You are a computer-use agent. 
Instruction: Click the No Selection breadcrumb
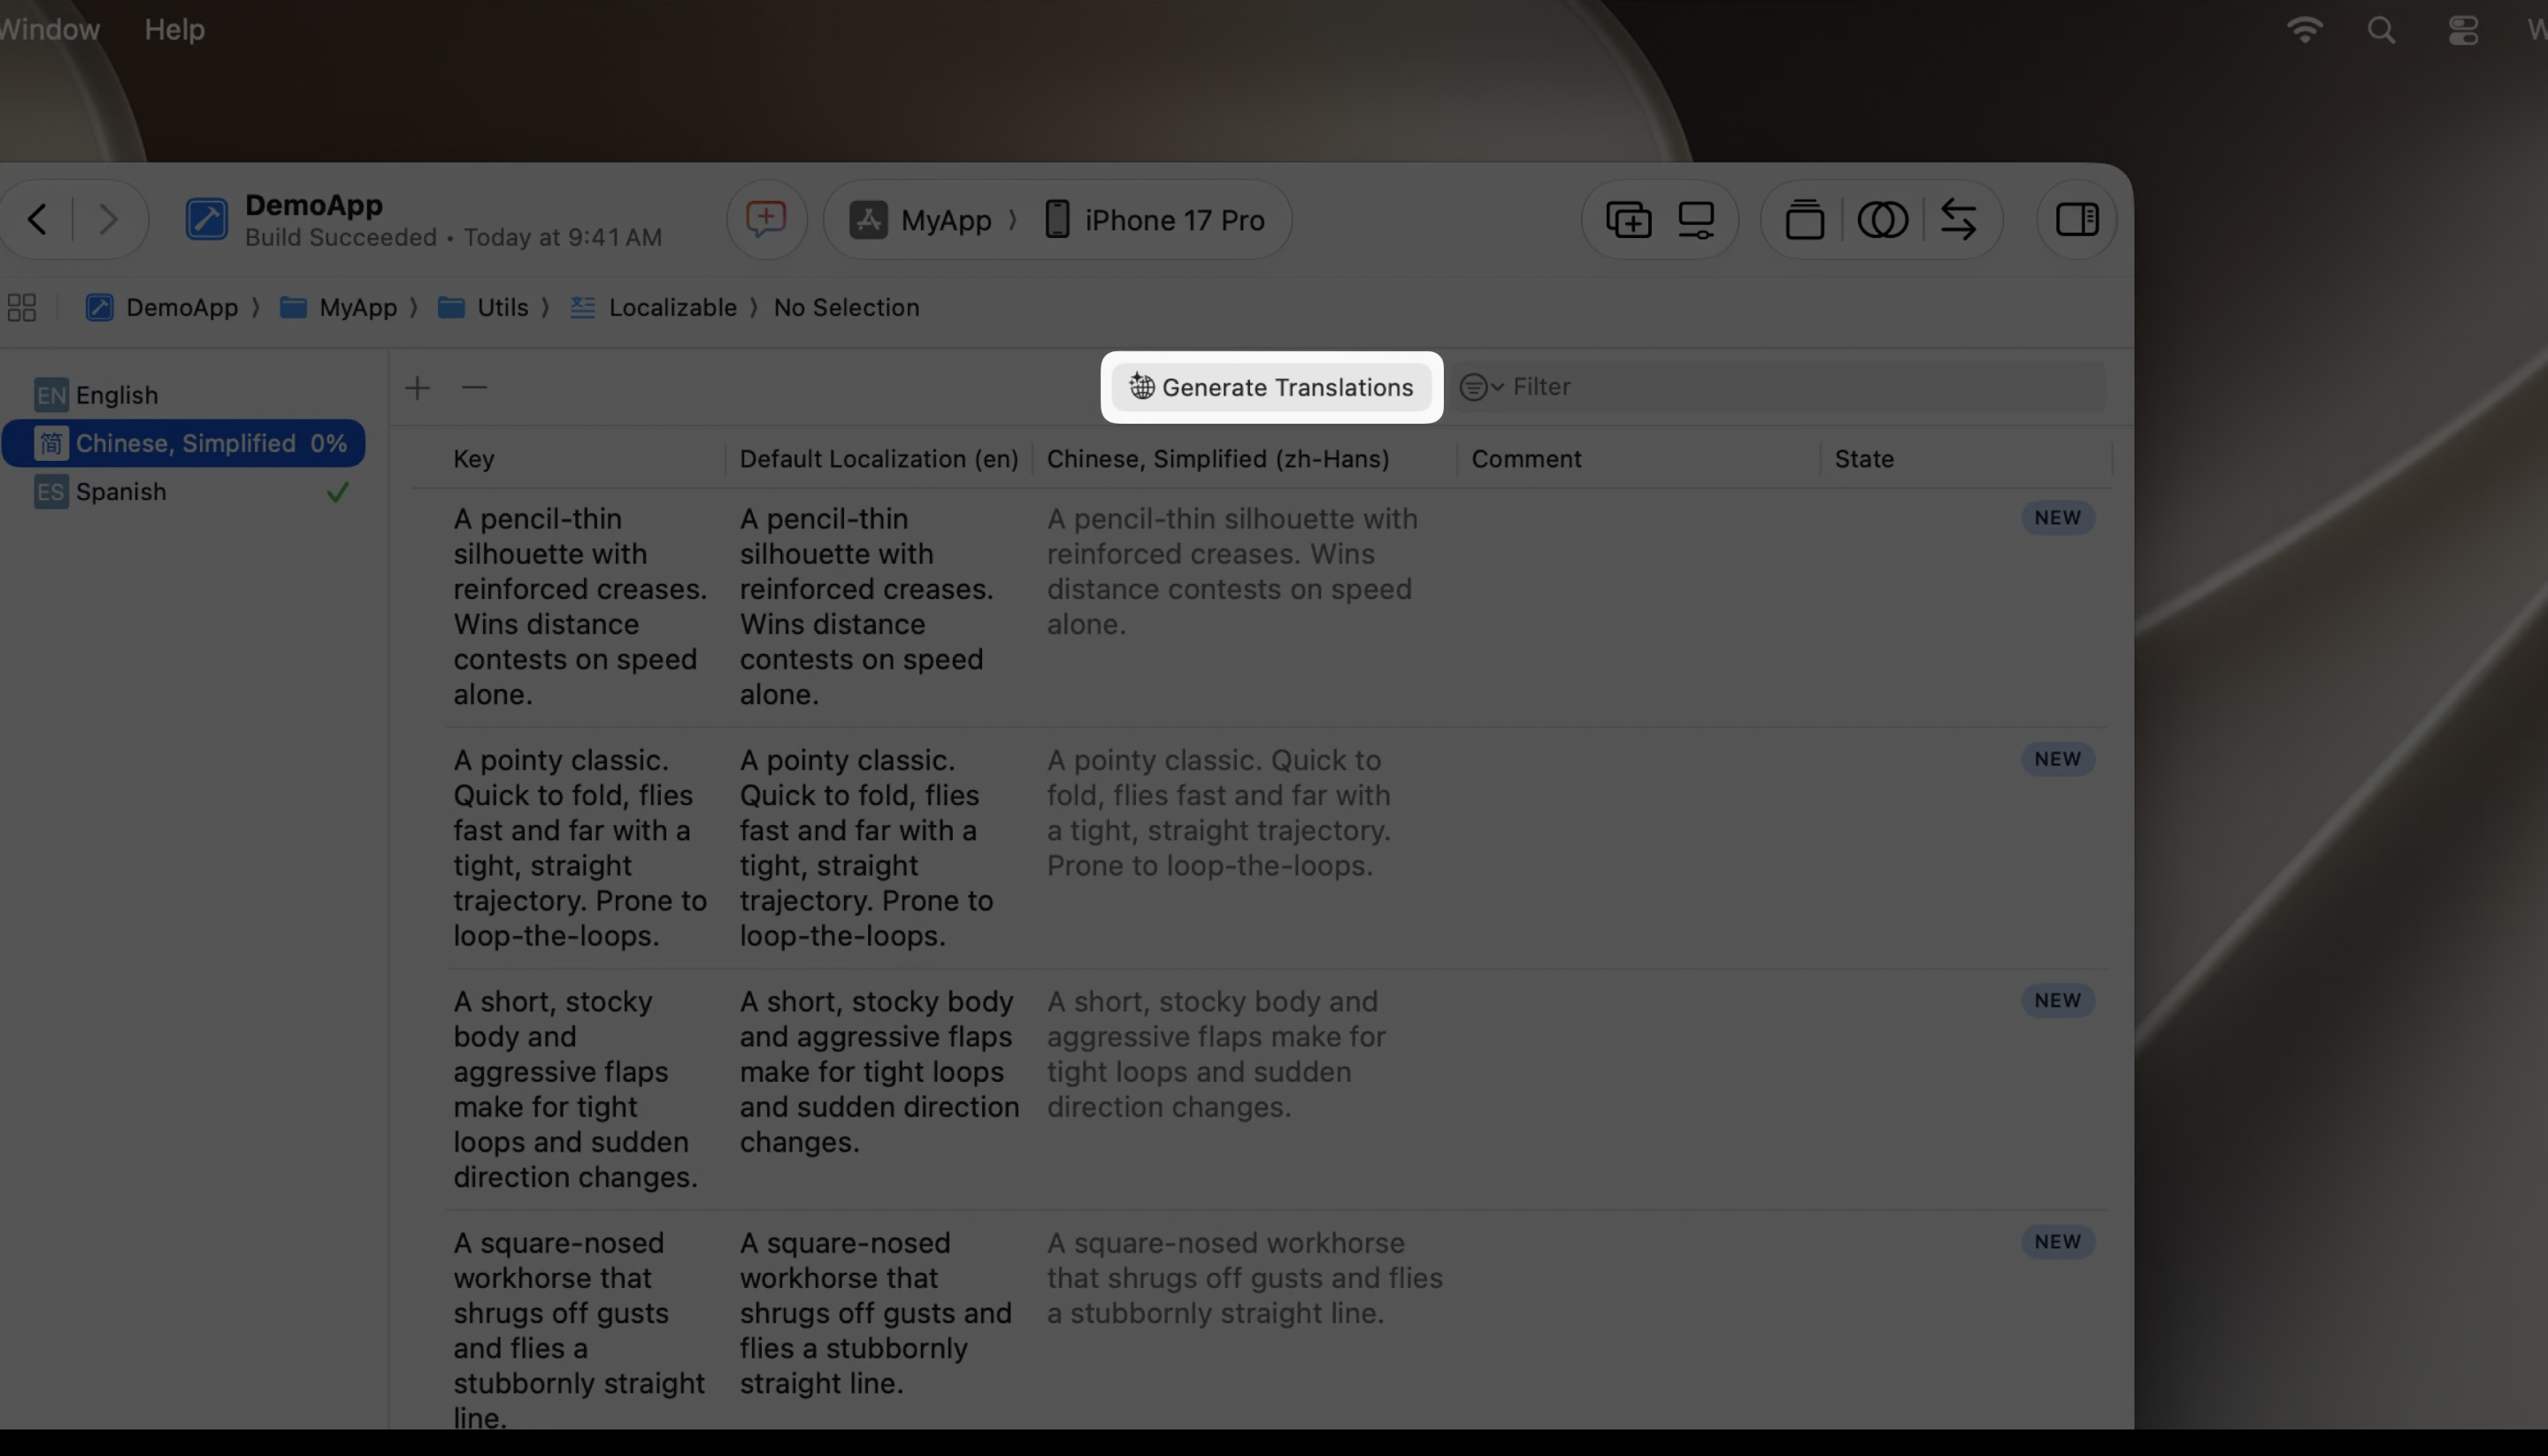[x=846, y=307]
